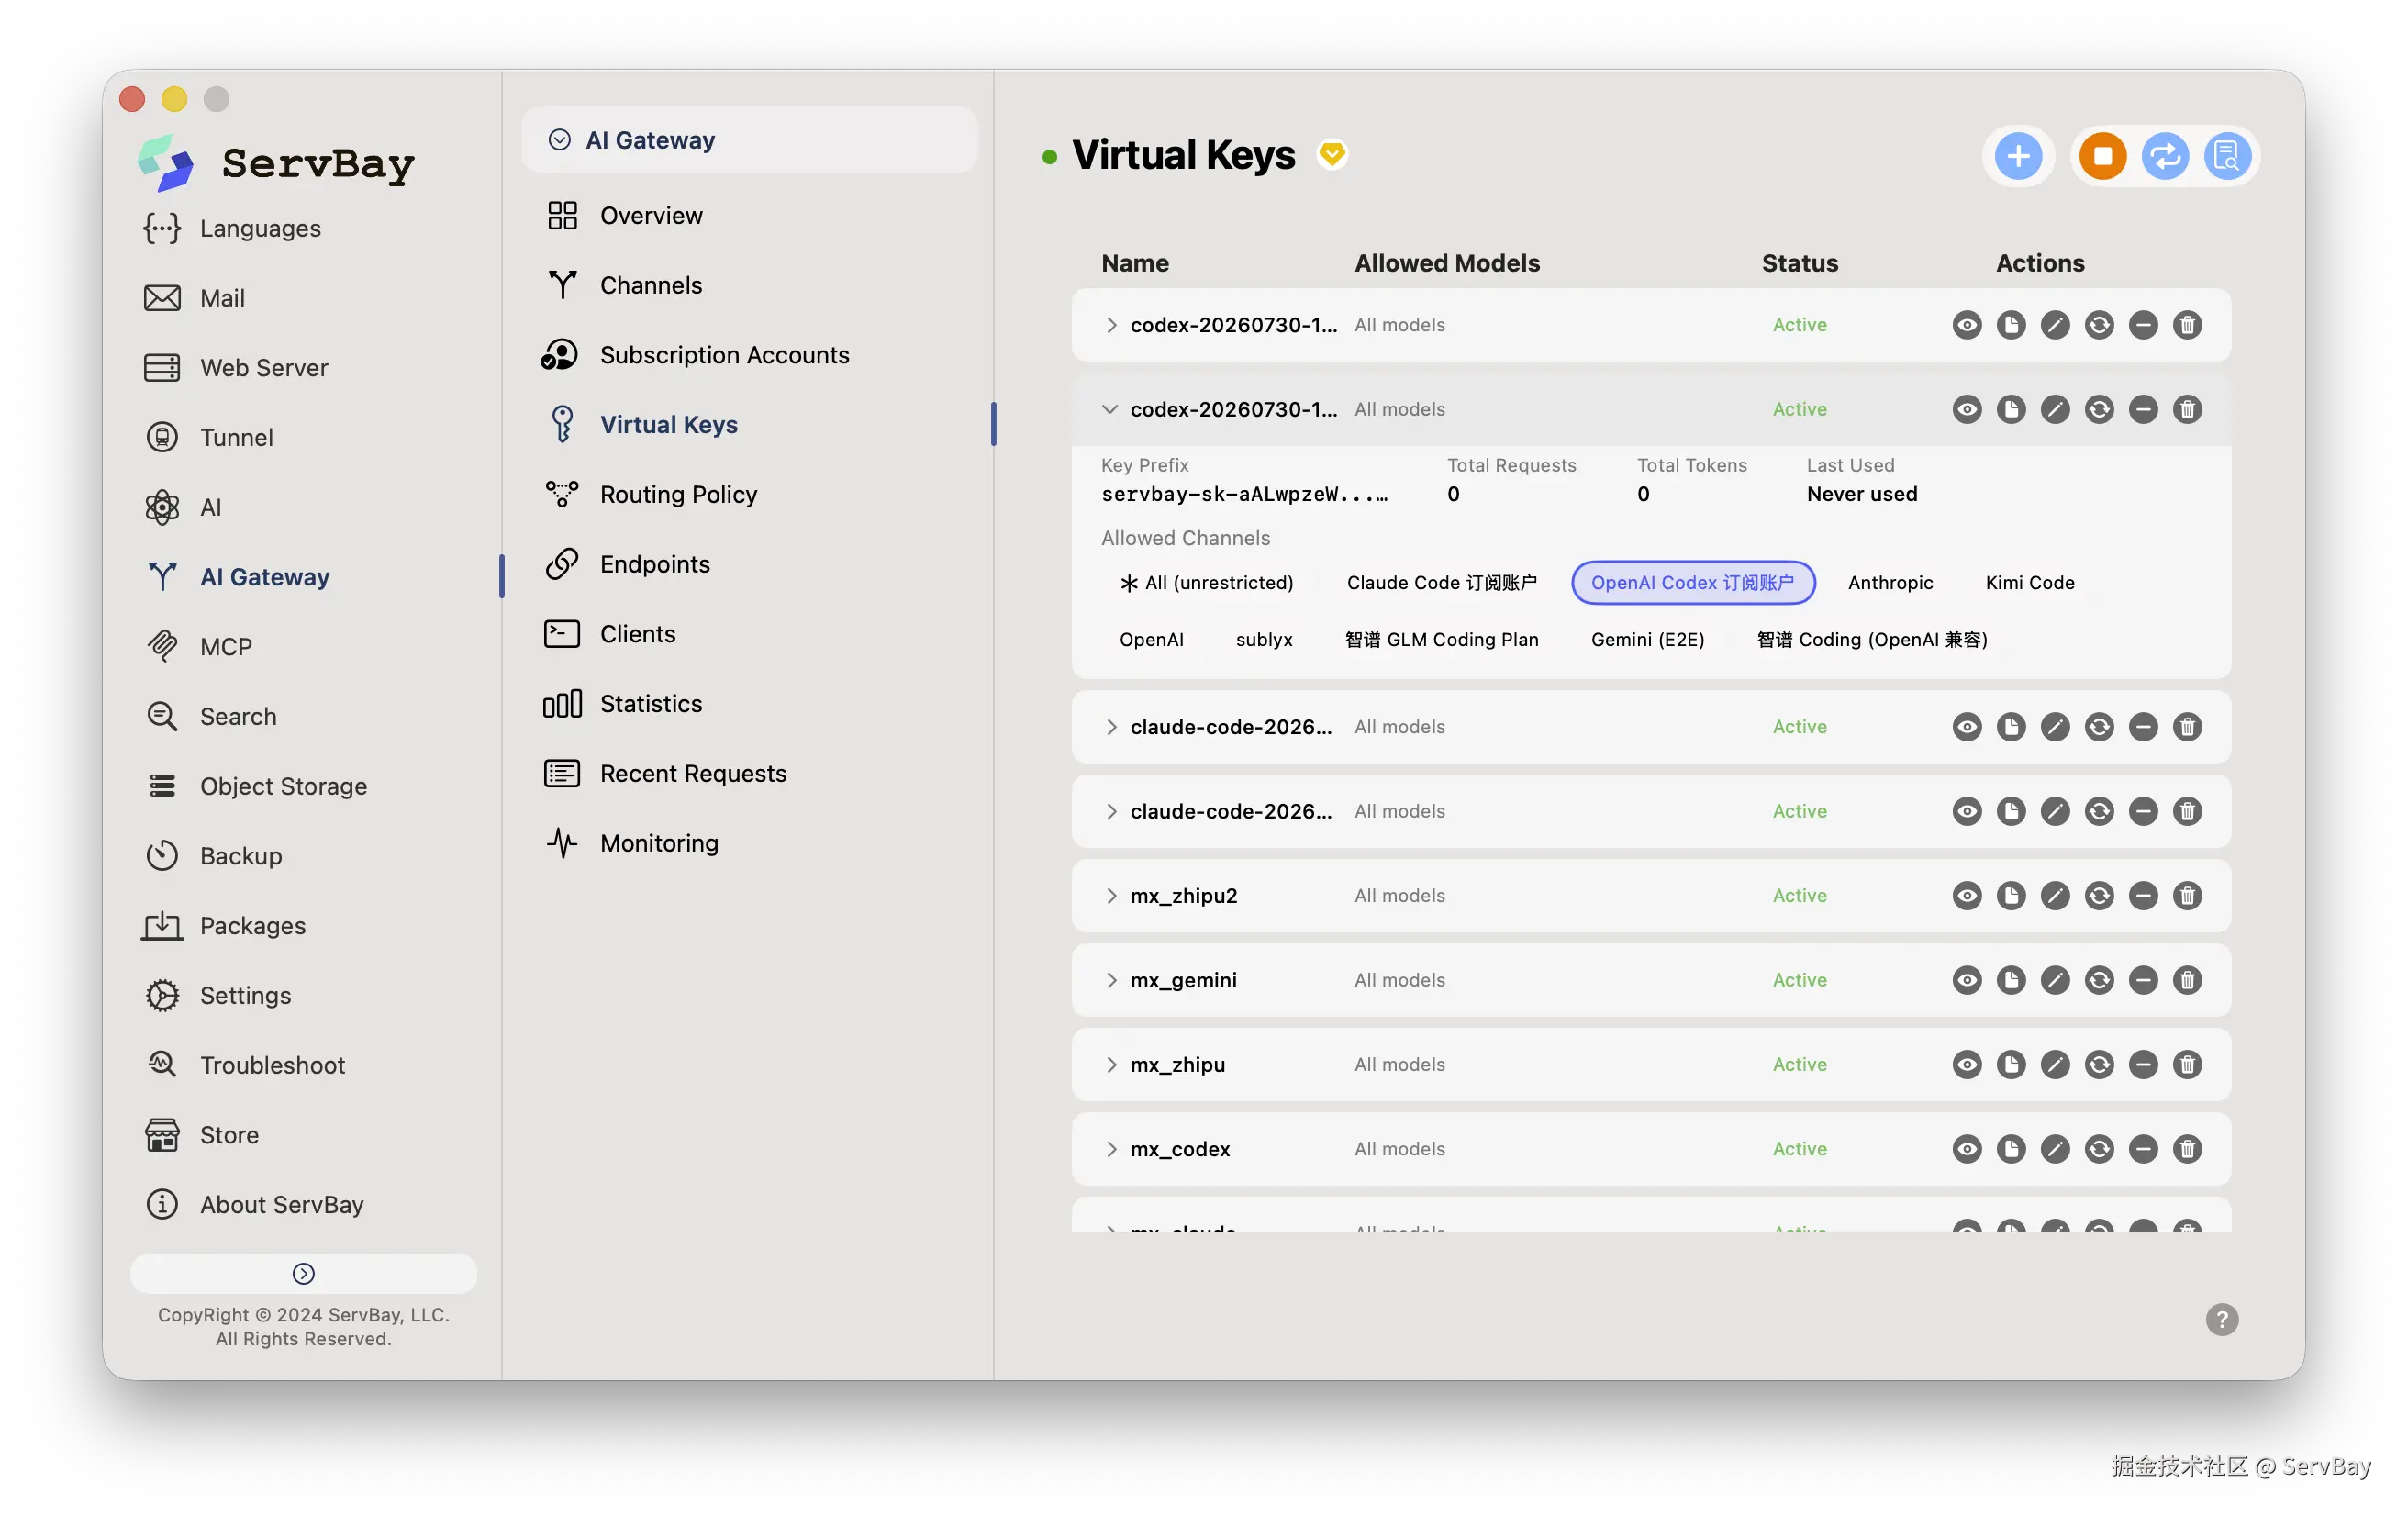This screenshot has height=1516, width=2408.
Task: Copy the mx_zhipu key
Action: pyautogui.click(x=2010, y=1064)
